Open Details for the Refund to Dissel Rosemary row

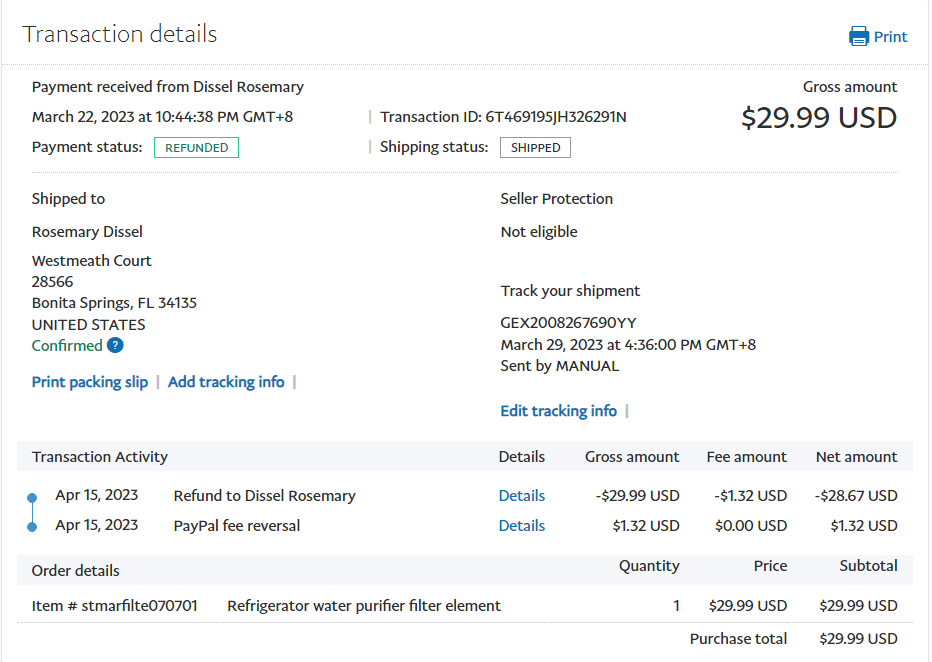pyautogui.click(x=522, y=496)
